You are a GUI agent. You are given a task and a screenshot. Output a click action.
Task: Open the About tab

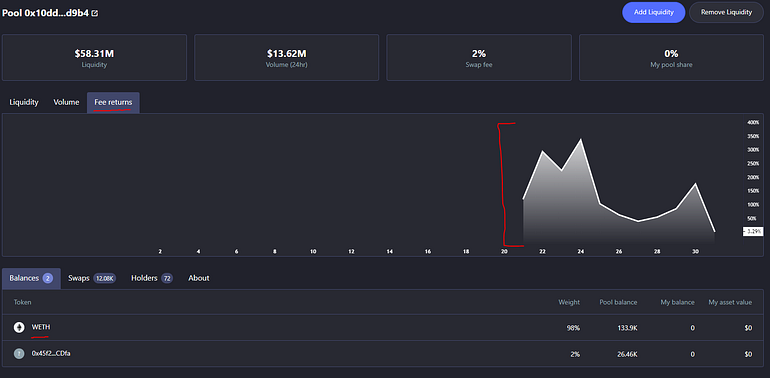tap(199, 278)
